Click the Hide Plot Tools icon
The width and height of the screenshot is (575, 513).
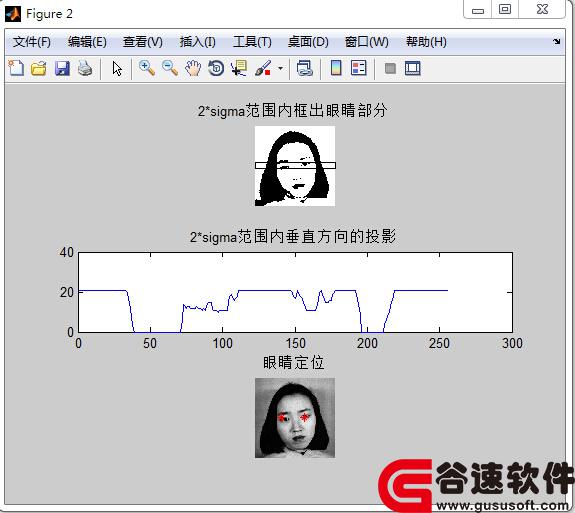click(x=390, y=69)
